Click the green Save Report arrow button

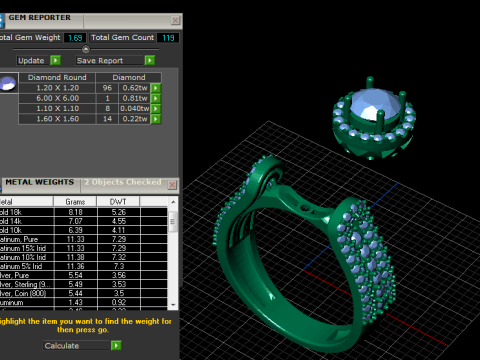150,60
